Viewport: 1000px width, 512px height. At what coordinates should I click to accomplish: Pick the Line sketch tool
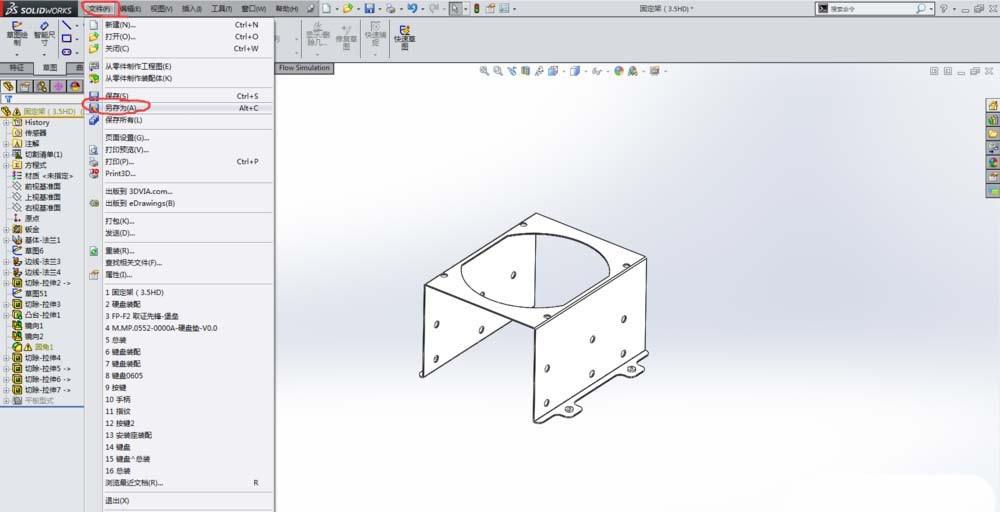tap(66, 26)
